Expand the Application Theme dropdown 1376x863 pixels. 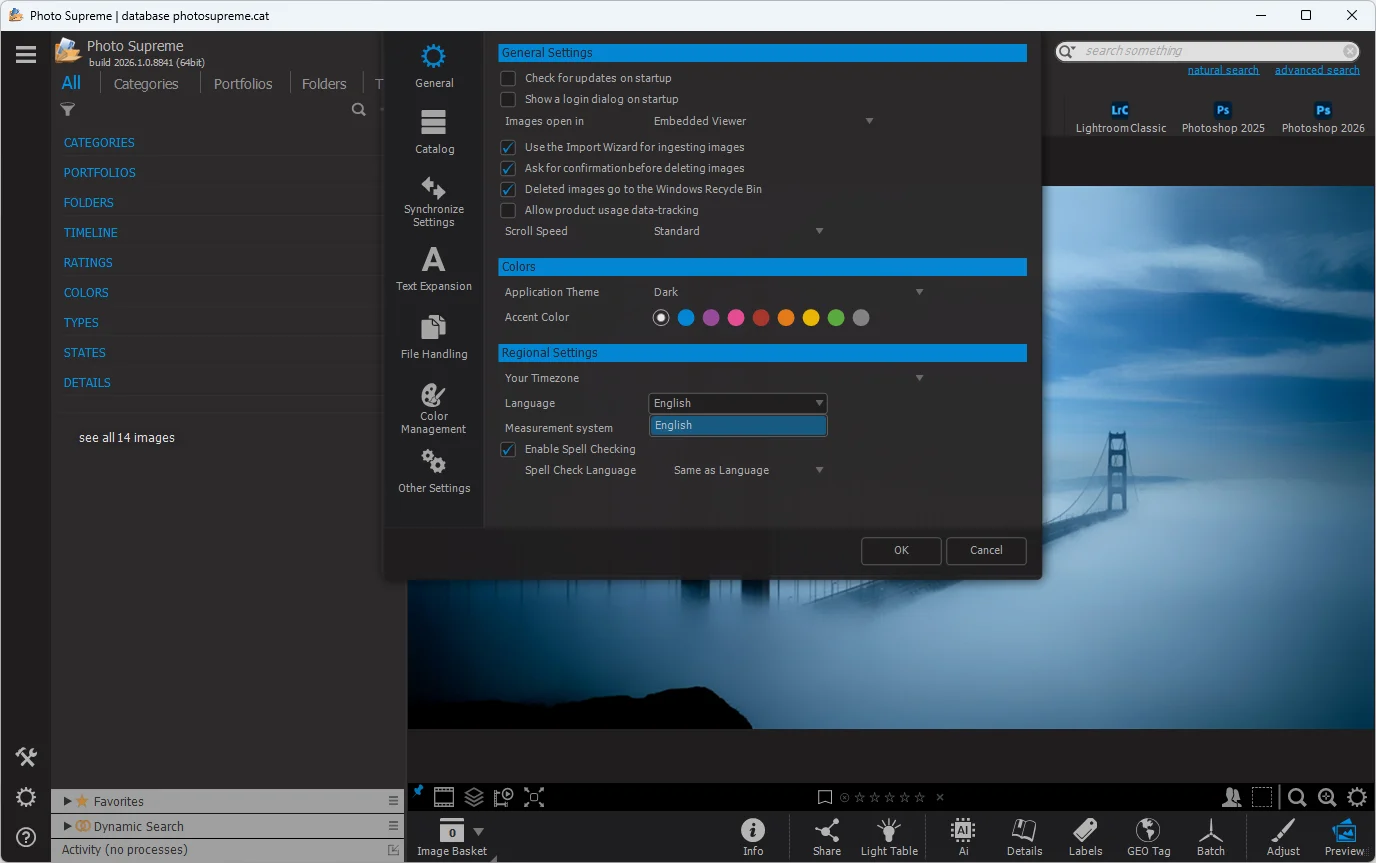pos(788,292)
